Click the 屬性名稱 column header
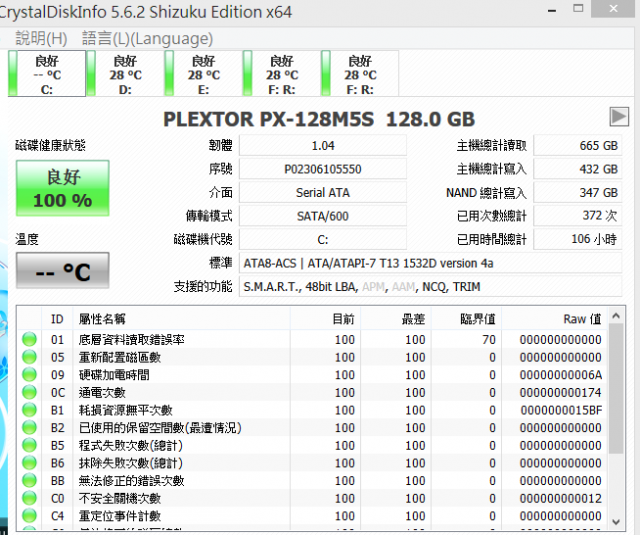Image resolution: width=640 pixels, height=535 pixels. (x=182, y=319)
